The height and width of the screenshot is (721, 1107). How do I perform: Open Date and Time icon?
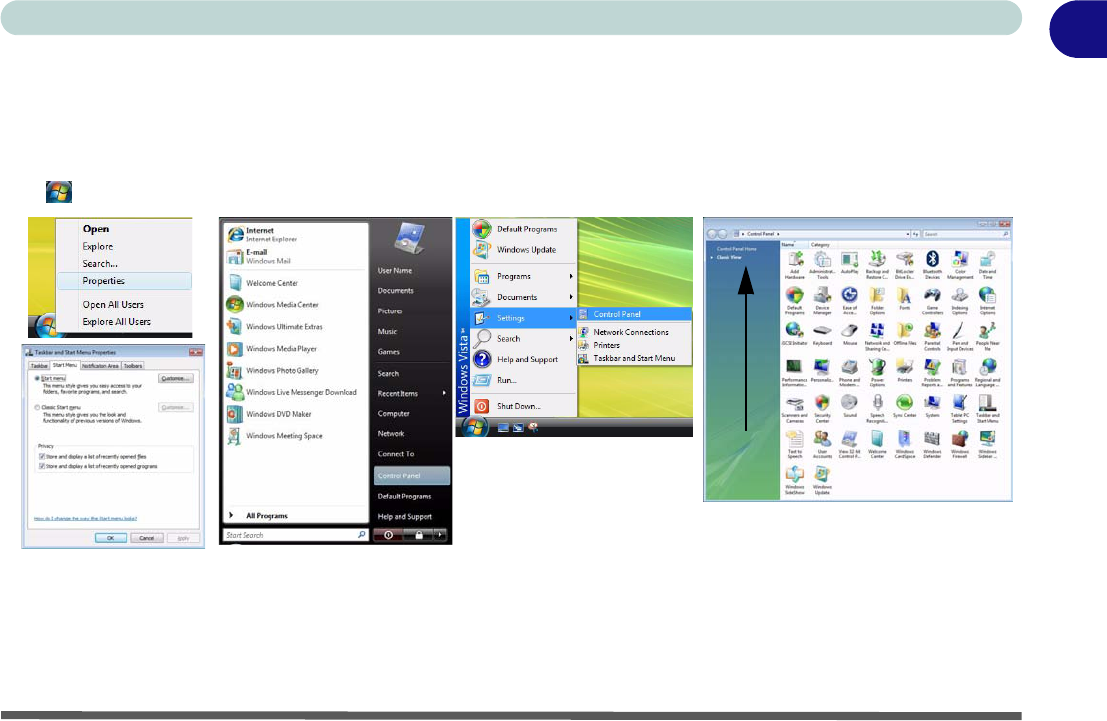(987, 265)
